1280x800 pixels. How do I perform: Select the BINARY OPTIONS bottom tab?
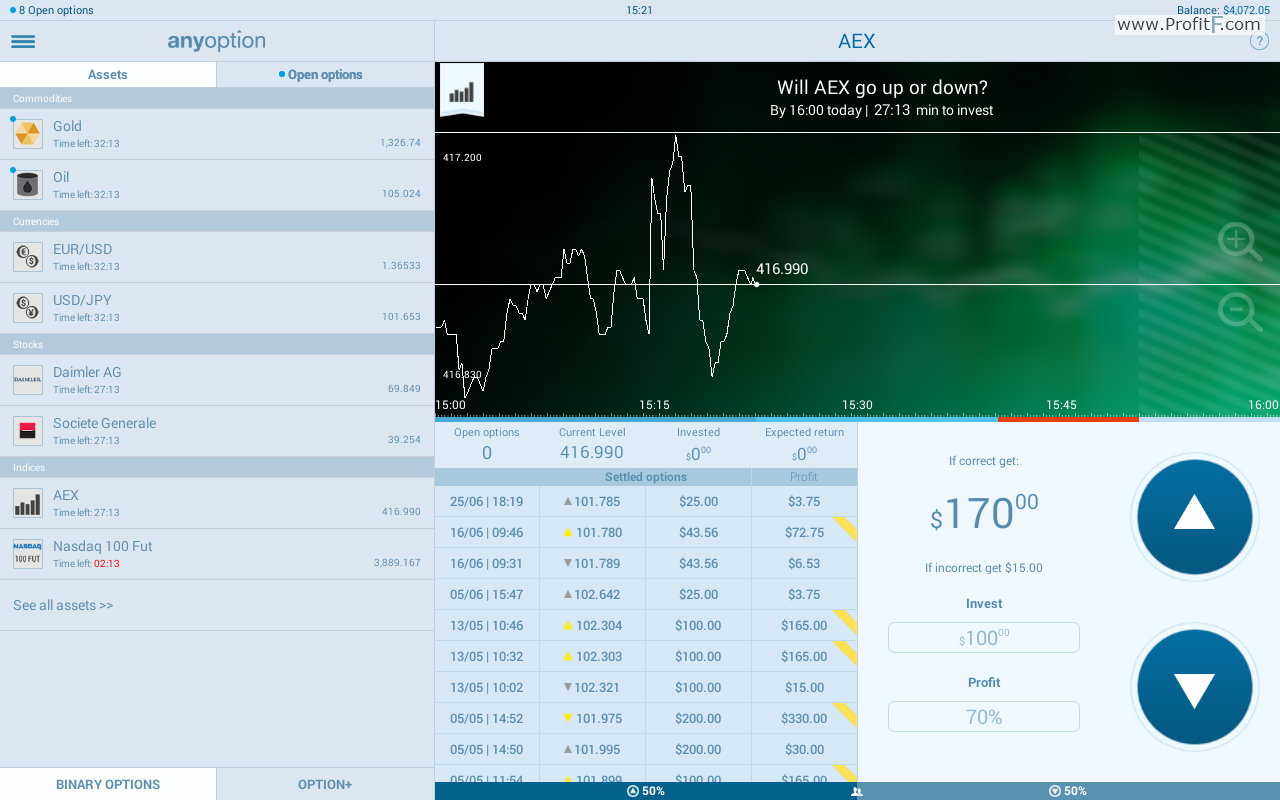[x=108, y=784]
